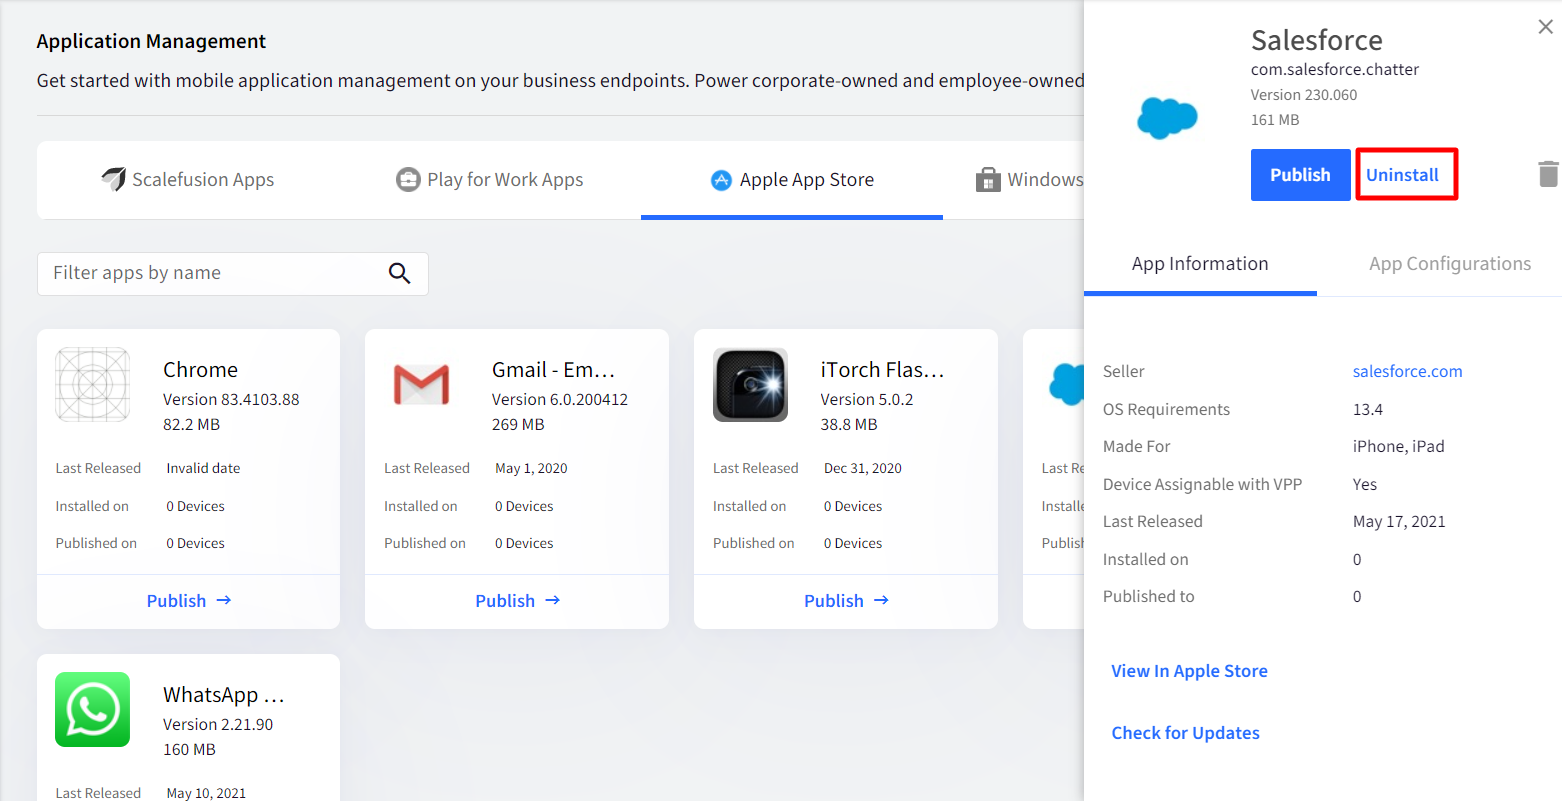This screenshot has width=1562, height=801.
Task: Click the WhatsApp app title
Action: point(224,695)
